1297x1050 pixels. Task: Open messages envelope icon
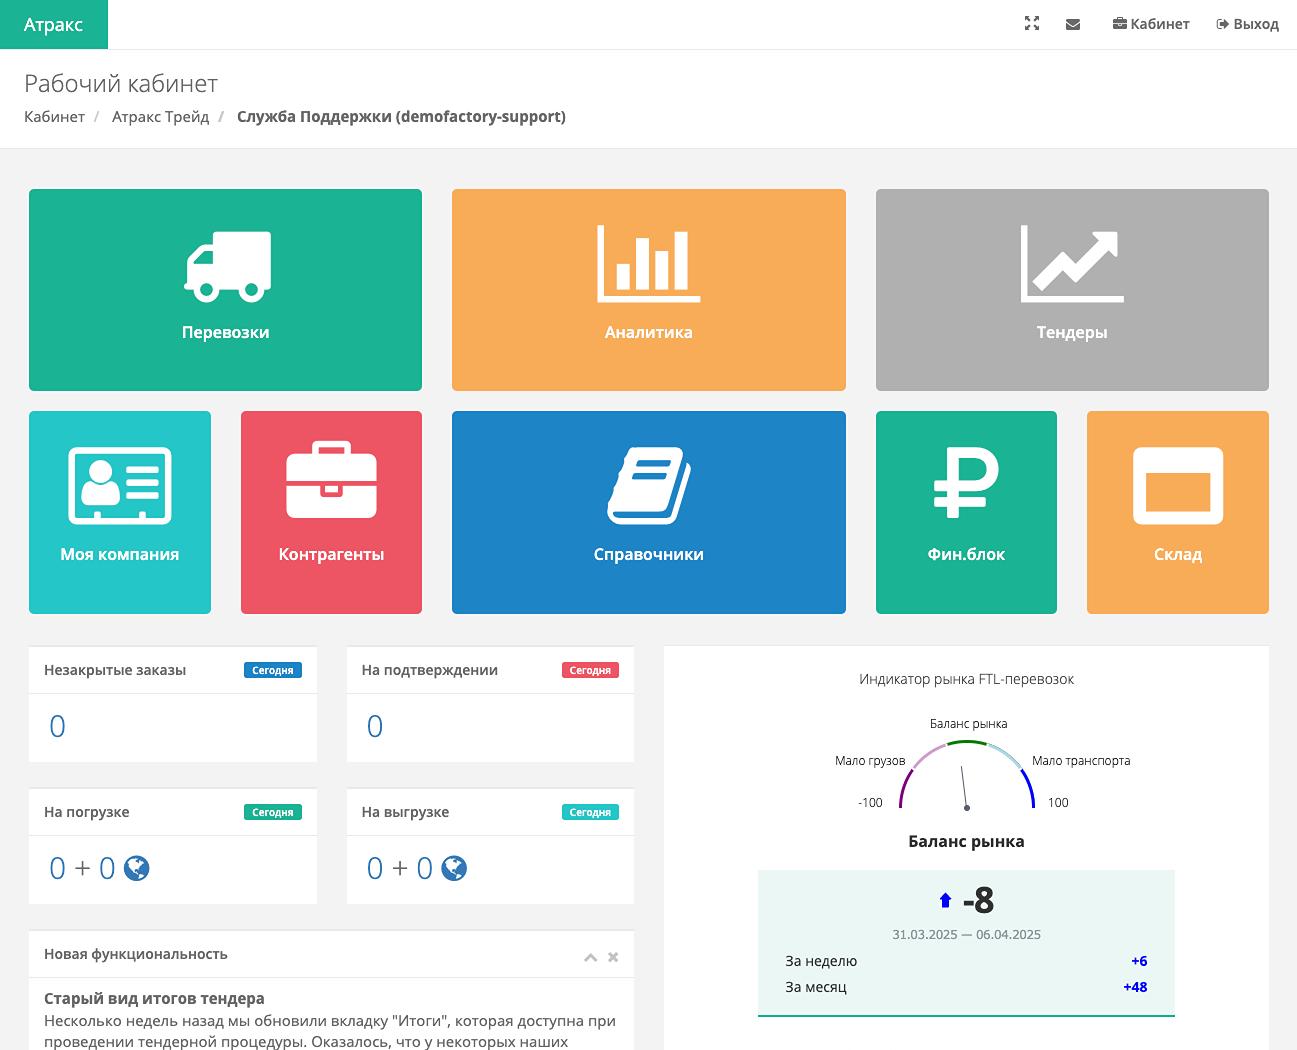[x=1073, y=24]
